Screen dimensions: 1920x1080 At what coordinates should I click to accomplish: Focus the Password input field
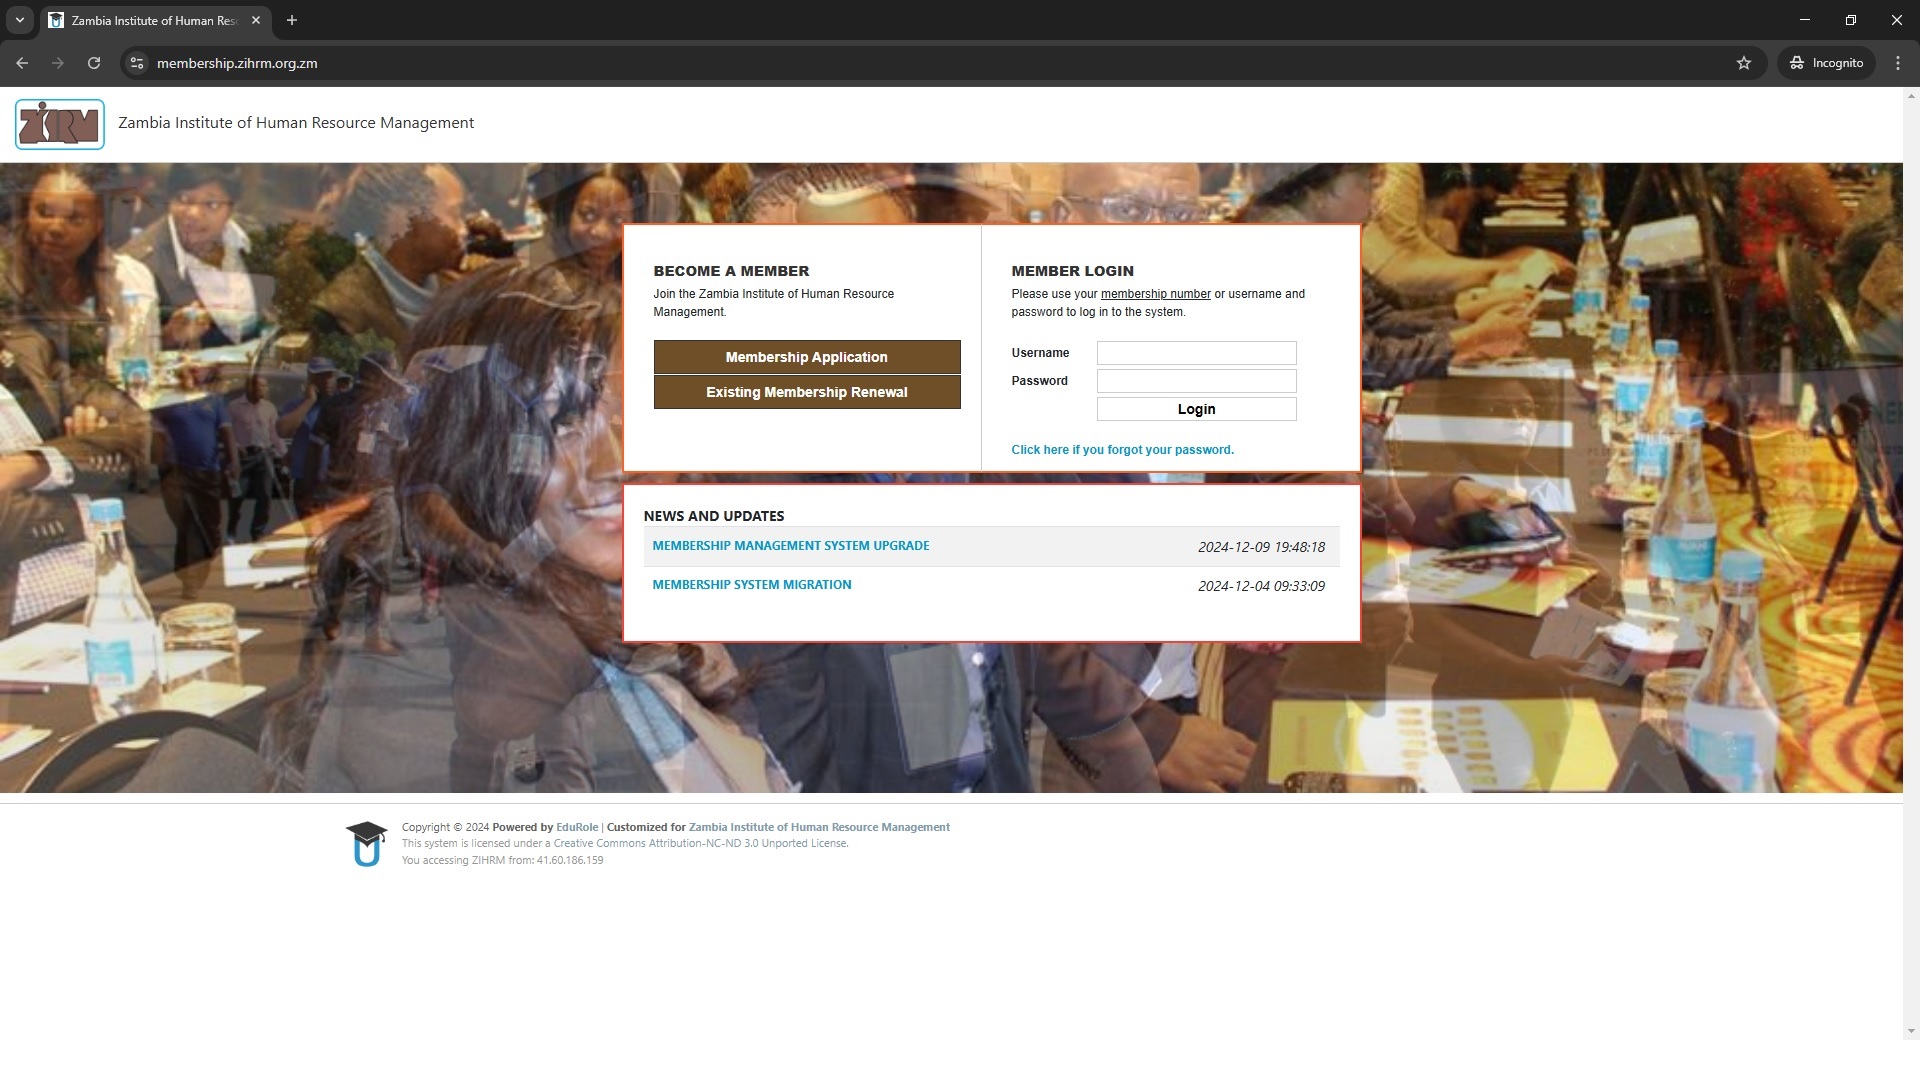pyautogui.click(x=1196, y=381)
